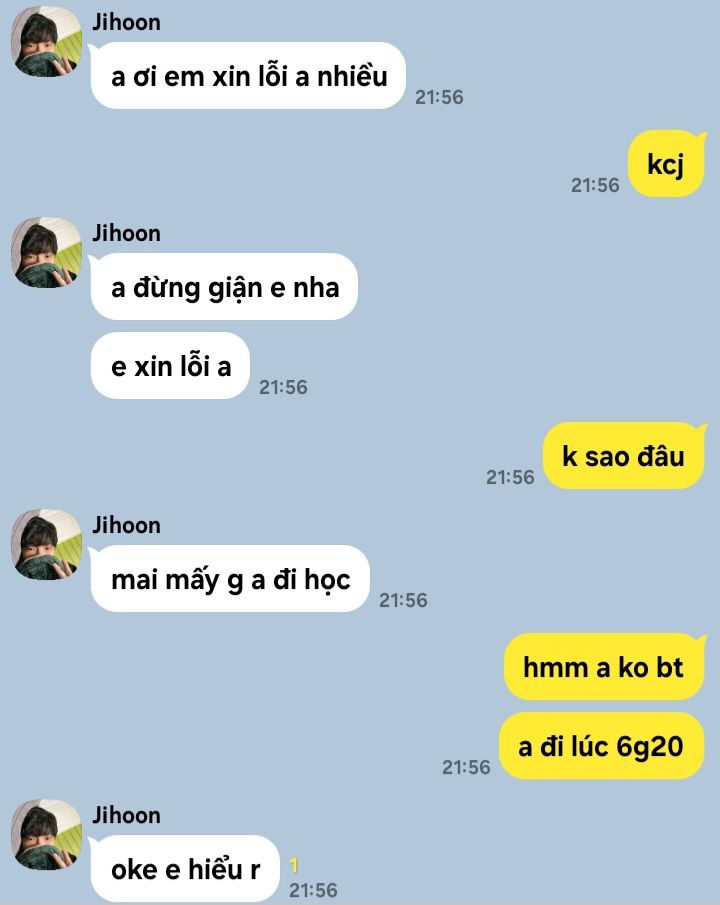The width and height of the screenshot is (720, 905).
Task: Click timestamp next to 'a đi lúc 6g20'
Action: 466,767
